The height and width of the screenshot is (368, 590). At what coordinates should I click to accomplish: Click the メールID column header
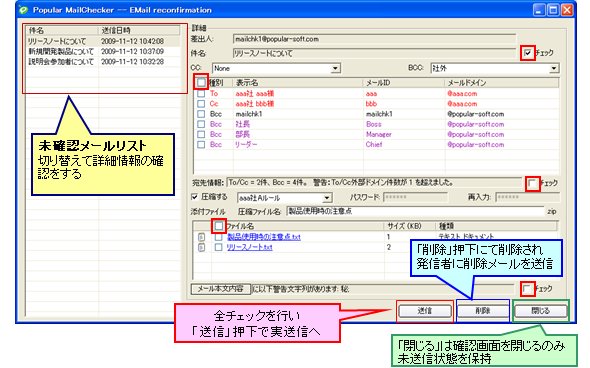pyautogui.click(x=404, y=82)
